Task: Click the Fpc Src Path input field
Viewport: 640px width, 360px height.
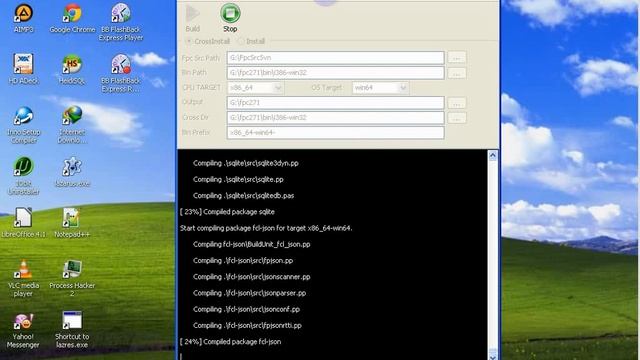Action: pos(336,58)
